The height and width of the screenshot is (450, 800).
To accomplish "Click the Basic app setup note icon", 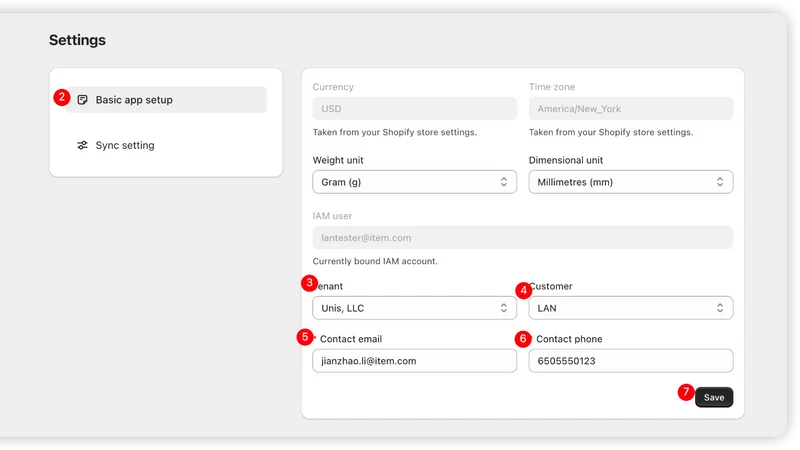I will point(82,99).
